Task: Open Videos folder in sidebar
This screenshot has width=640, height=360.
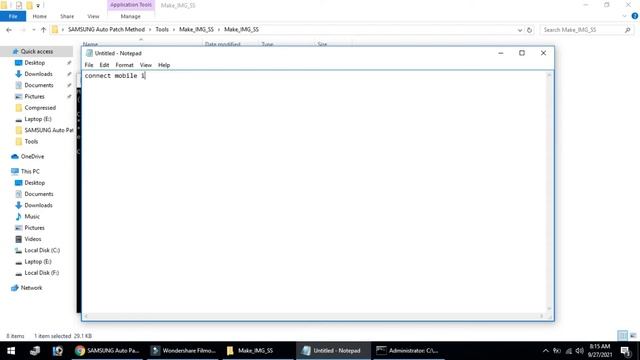Action: 33,239
